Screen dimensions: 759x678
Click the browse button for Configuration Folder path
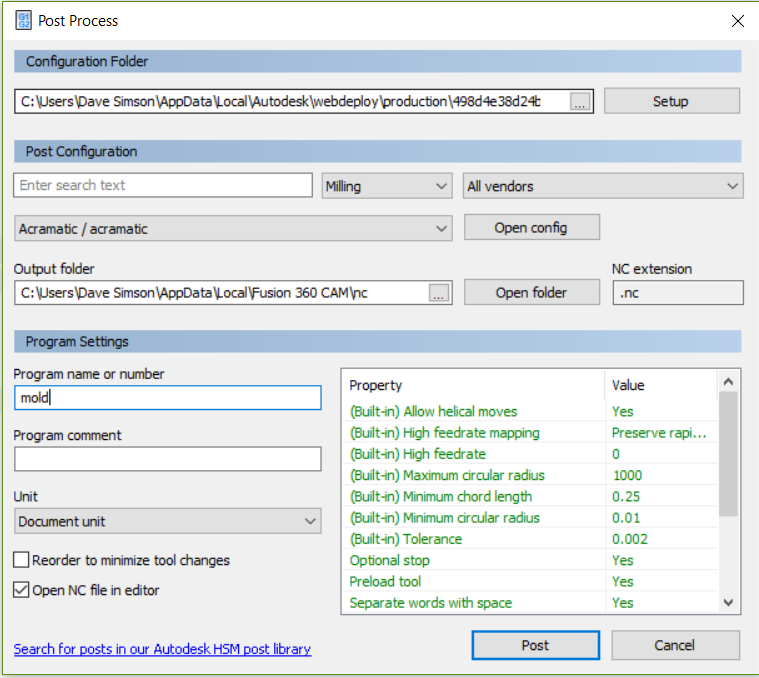[581, 101]
